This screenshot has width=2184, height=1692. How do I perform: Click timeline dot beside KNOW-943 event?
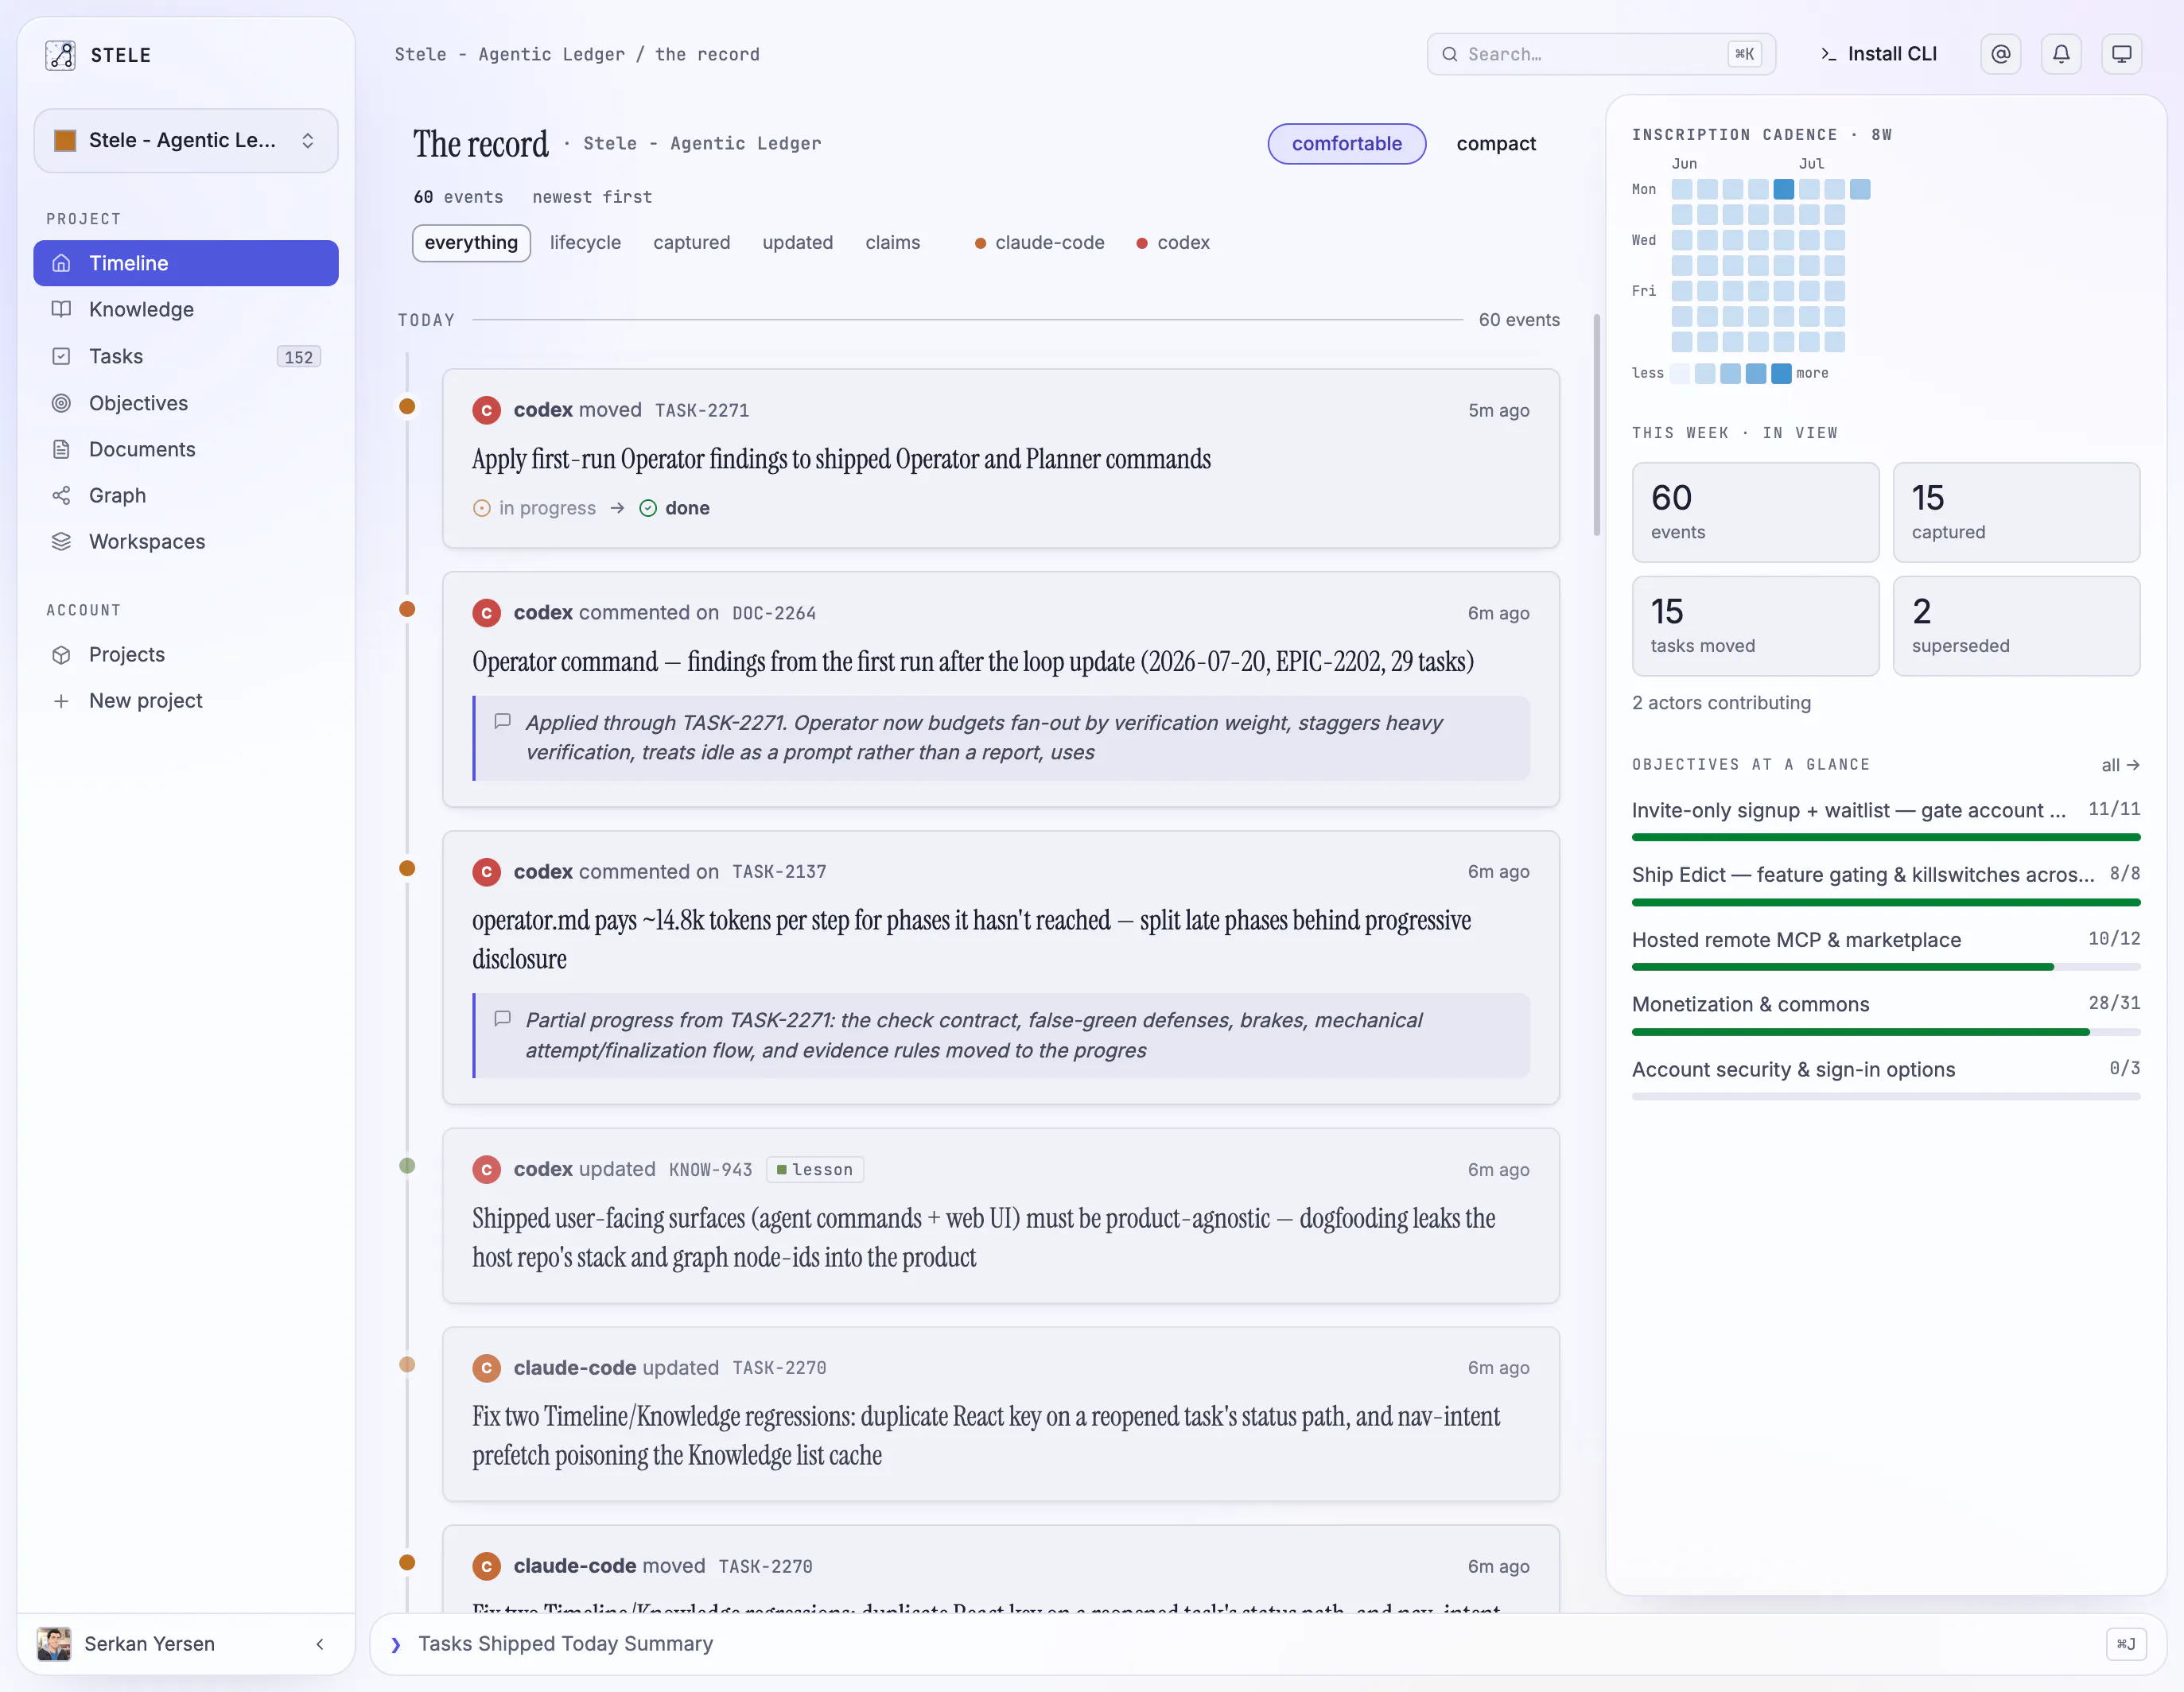tap(407, 1165)
